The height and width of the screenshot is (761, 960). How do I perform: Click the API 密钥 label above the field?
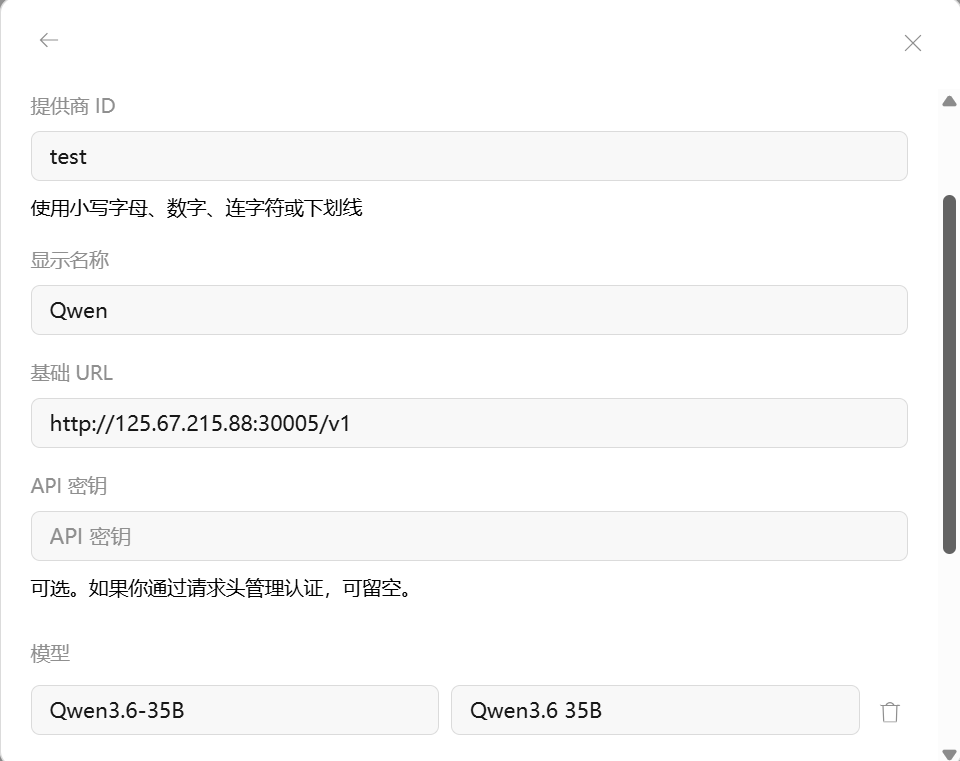(x=69, y=485)
